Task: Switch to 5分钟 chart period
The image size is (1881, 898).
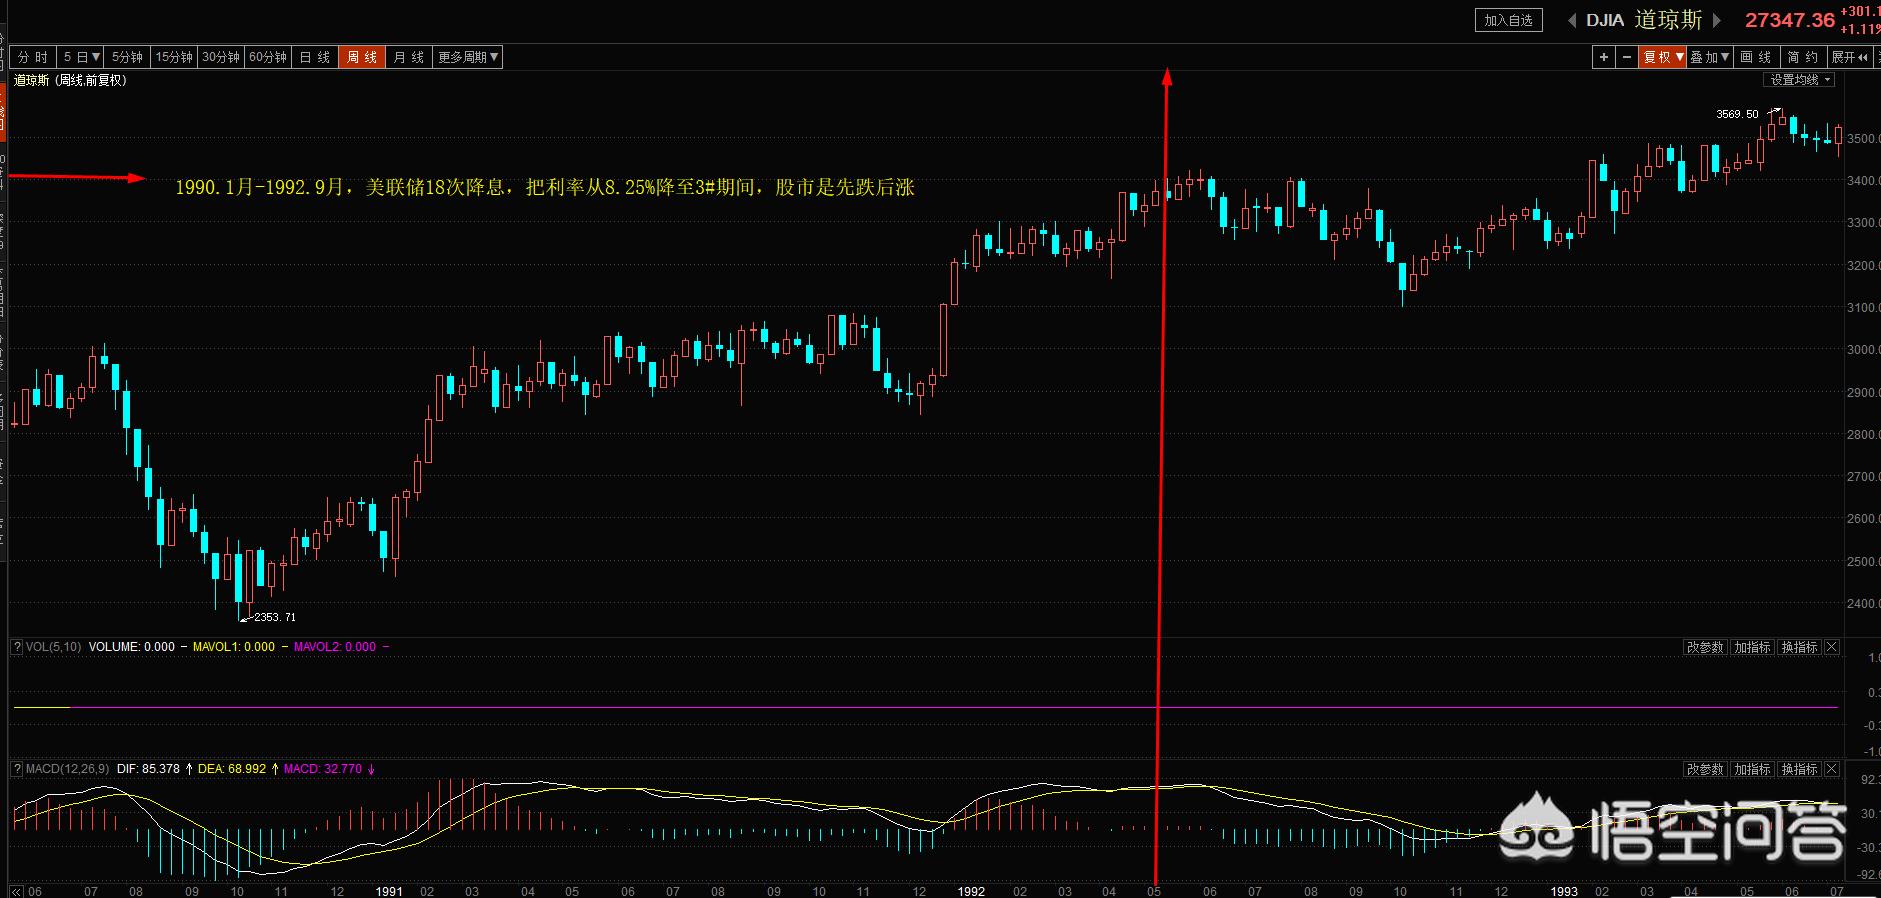Action: coord(128,58)
